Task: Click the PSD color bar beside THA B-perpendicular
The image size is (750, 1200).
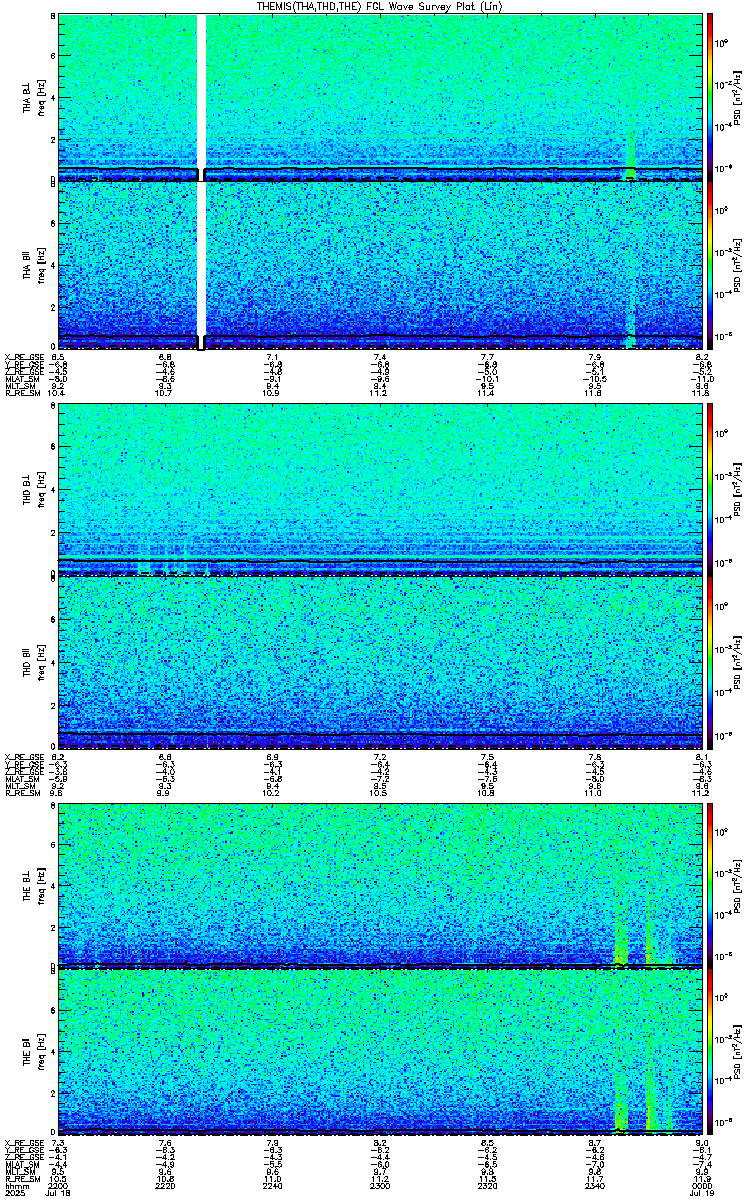Action: click(710, 95)
